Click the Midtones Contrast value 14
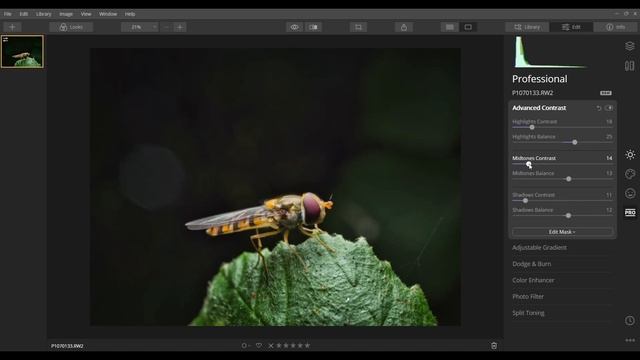This screenshot has height=360, width=640. point(609,158)
